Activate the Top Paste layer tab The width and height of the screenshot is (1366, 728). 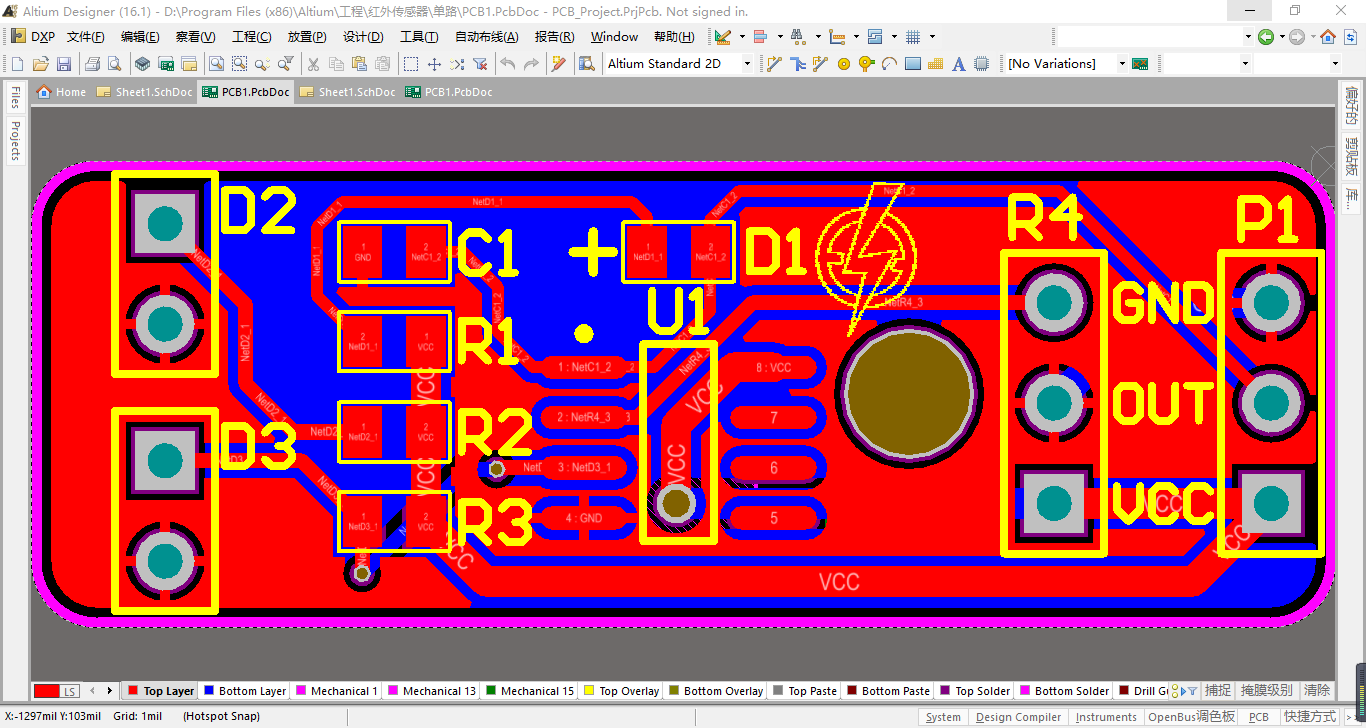(x=805, y=691)
